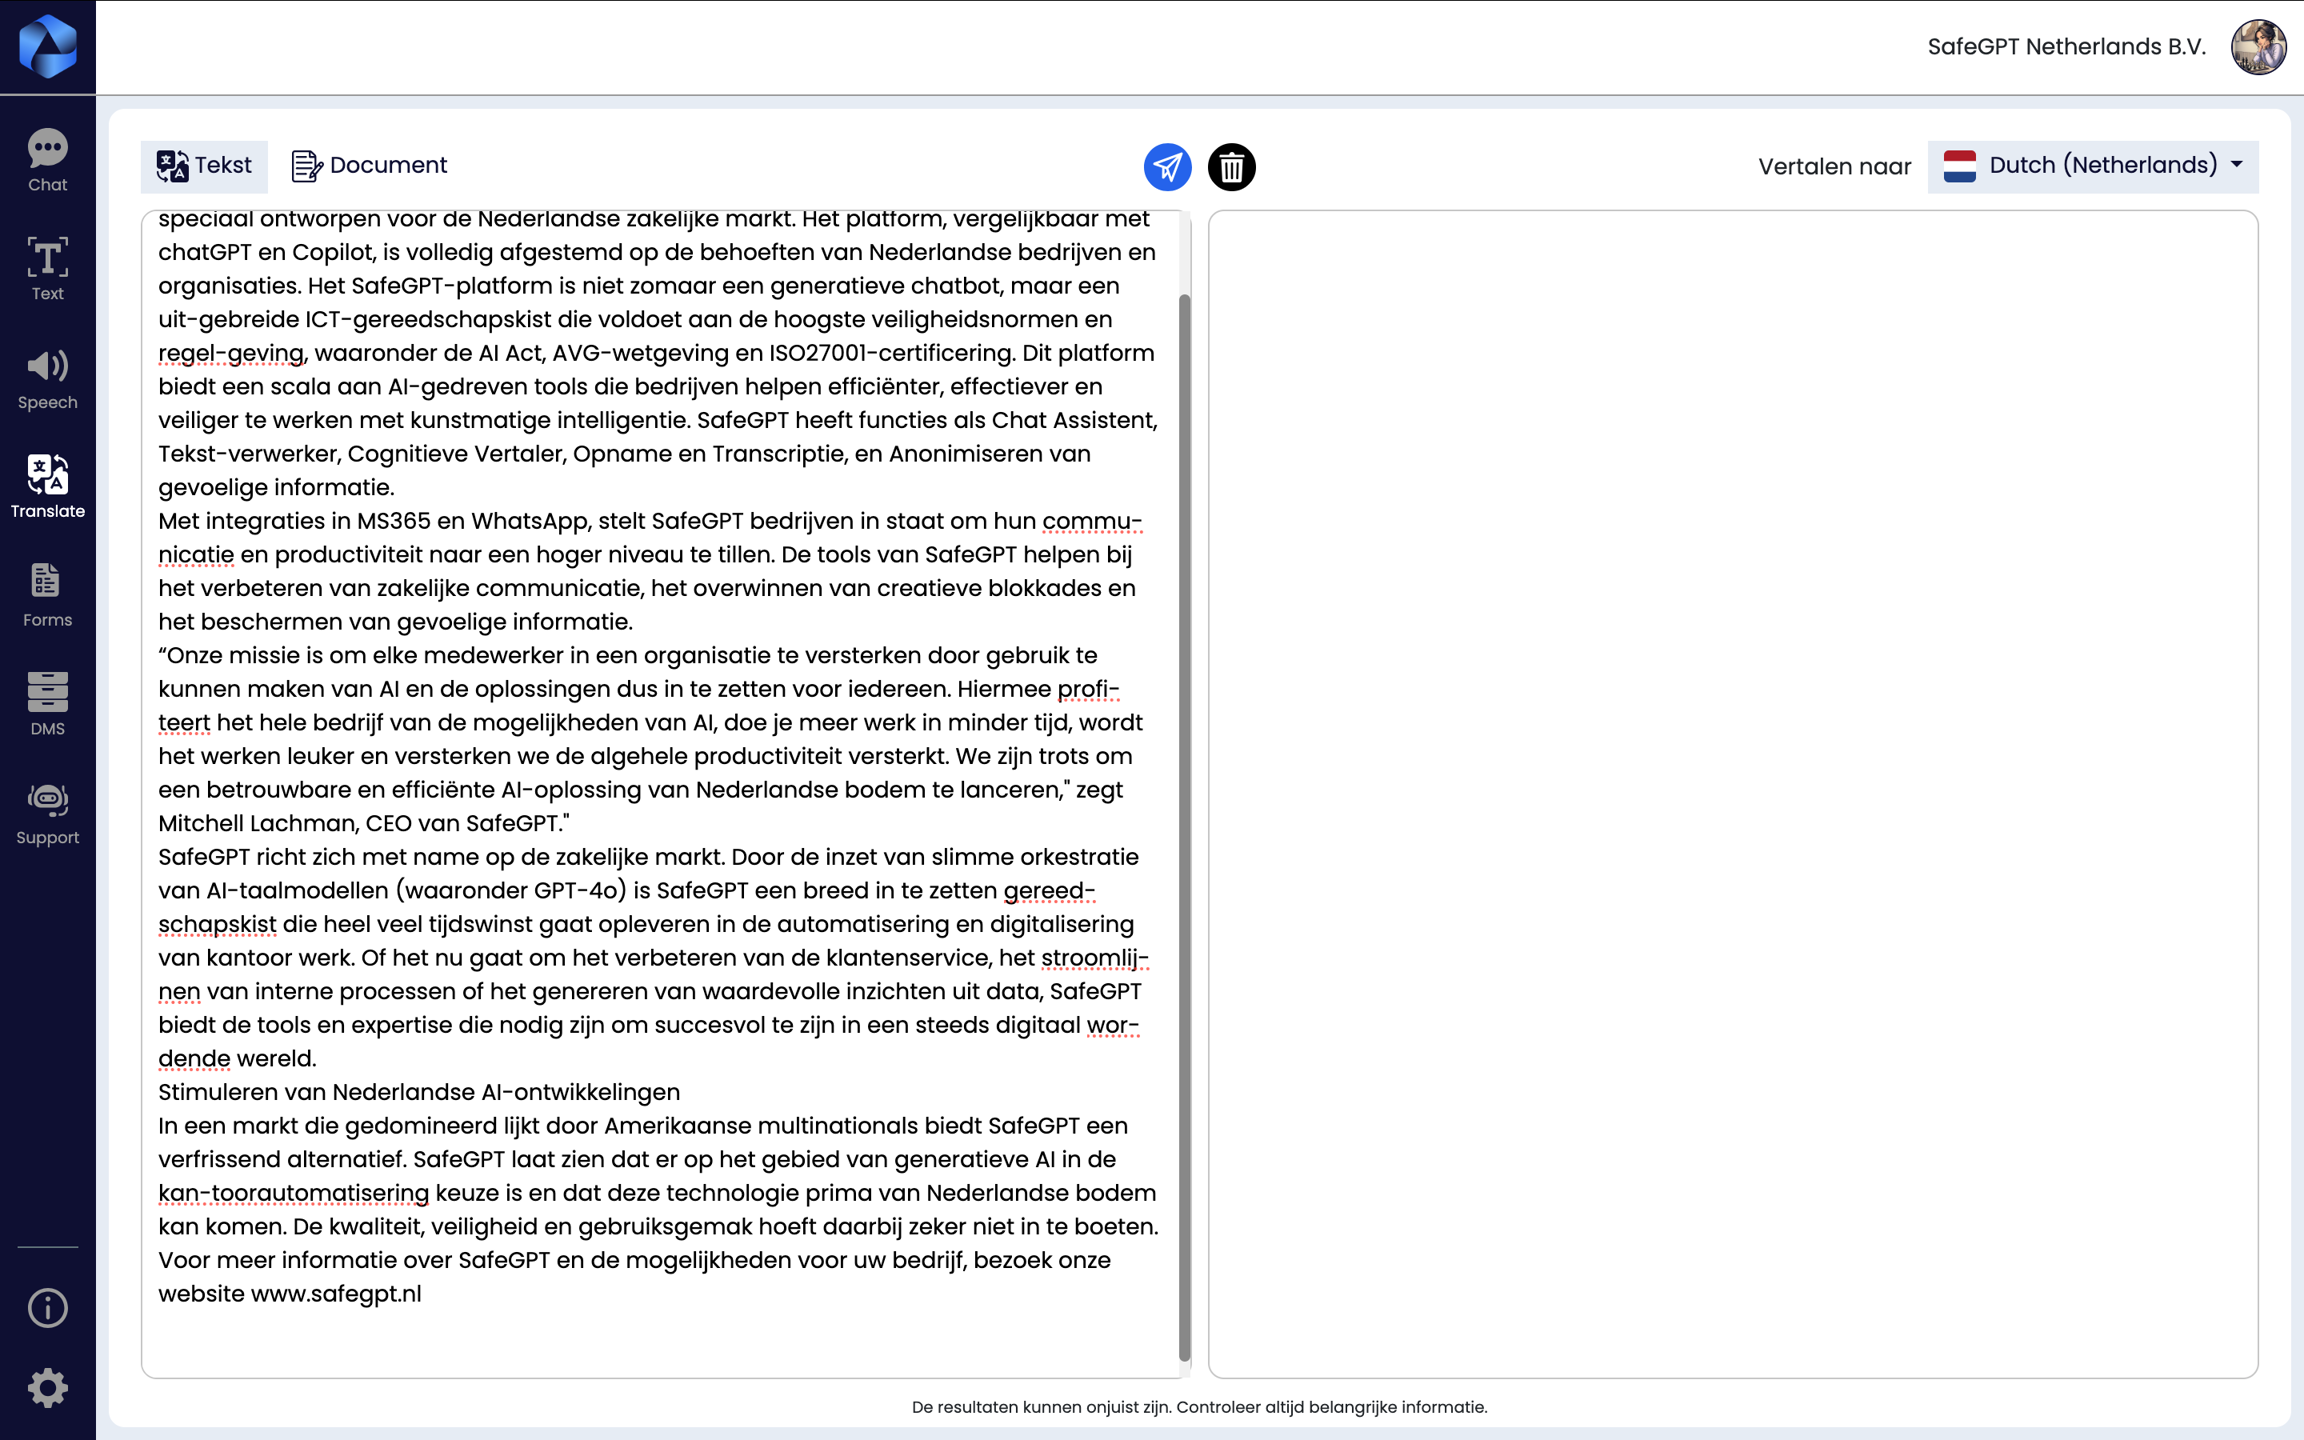Click the SafeGPT logo at top-left

tap(47, 46)
